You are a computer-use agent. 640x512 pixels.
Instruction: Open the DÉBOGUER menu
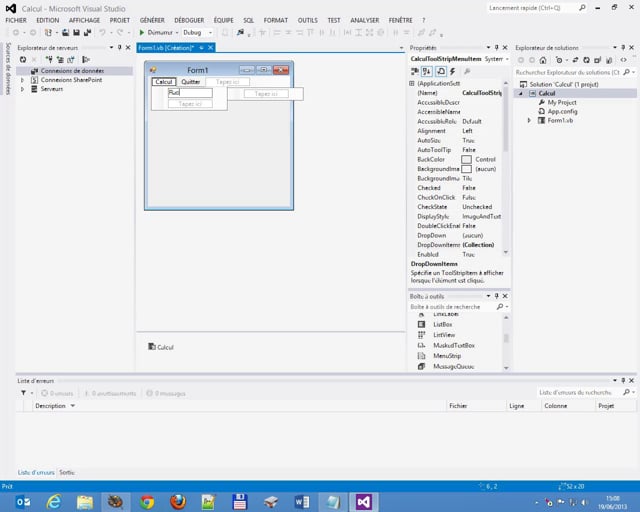(x=189, y=20)
